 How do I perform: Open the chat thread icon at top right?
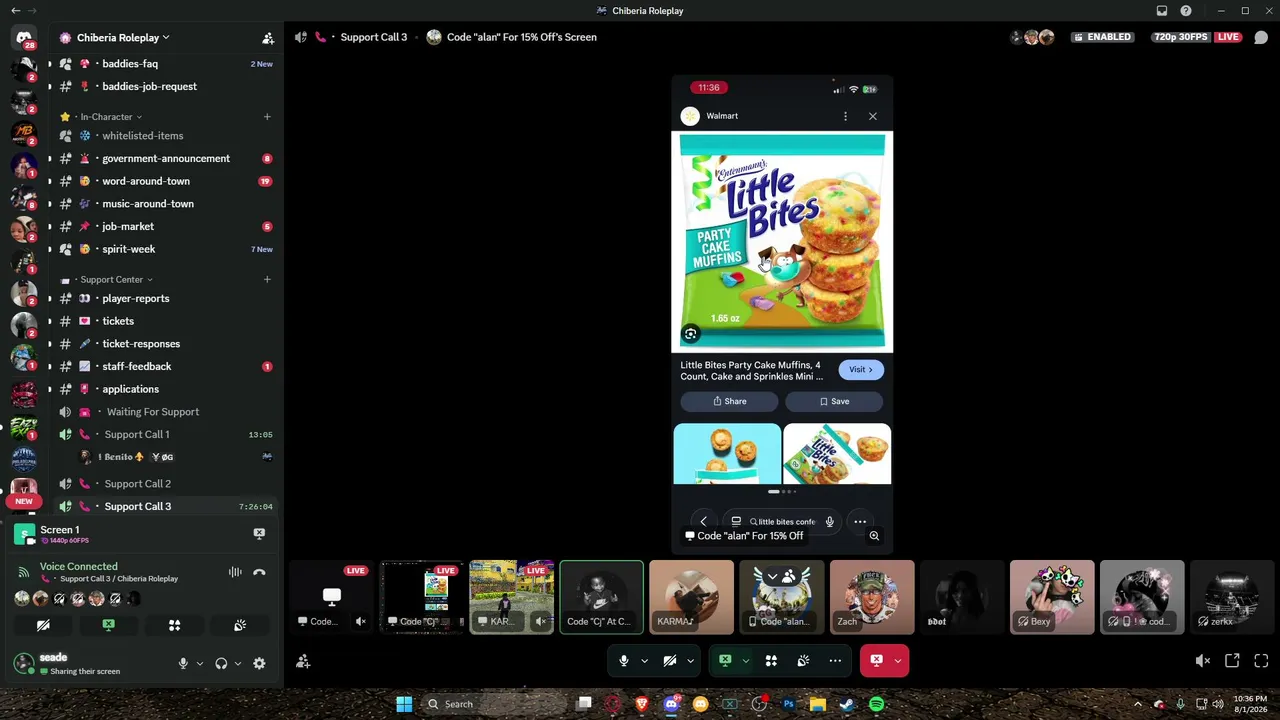(x=1261, y=38)
